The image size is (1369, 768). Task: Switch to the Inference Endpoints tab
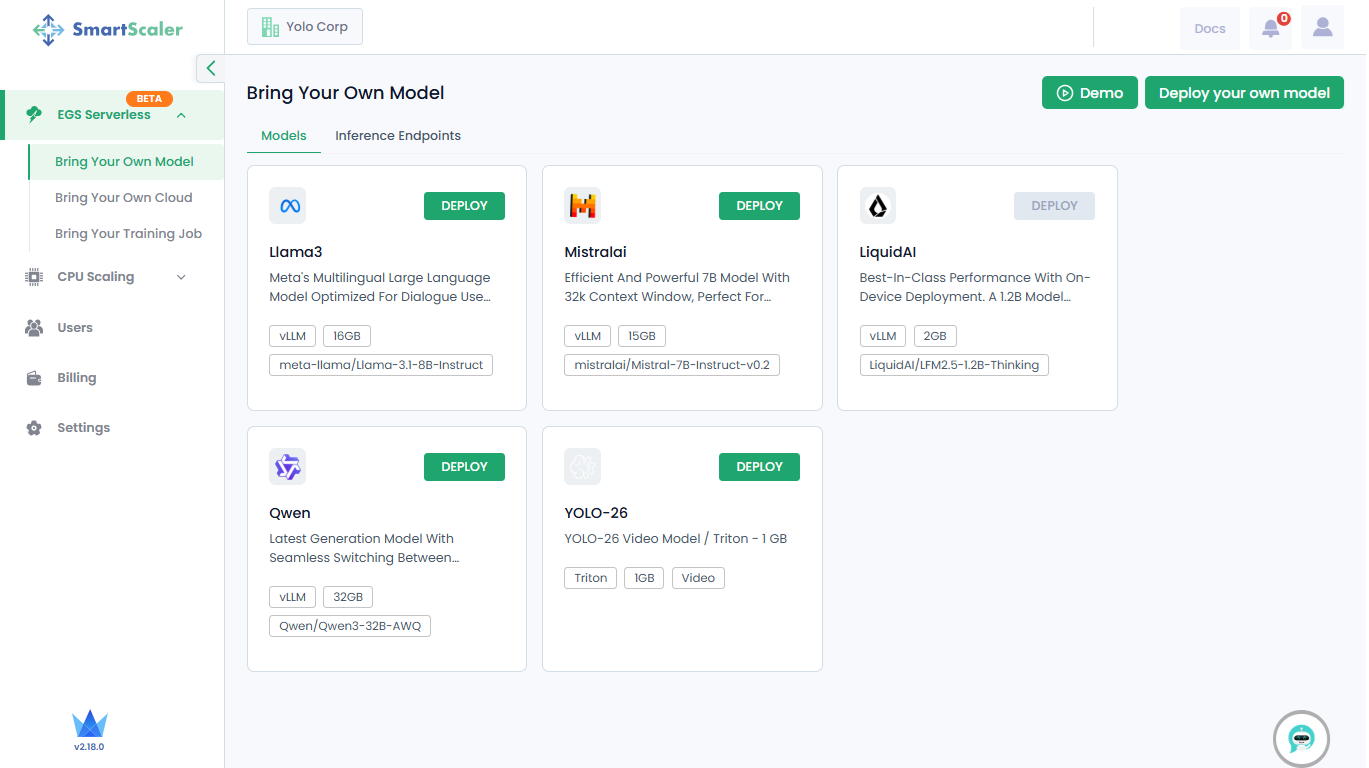pyautogui.click(x=398, y=136)
